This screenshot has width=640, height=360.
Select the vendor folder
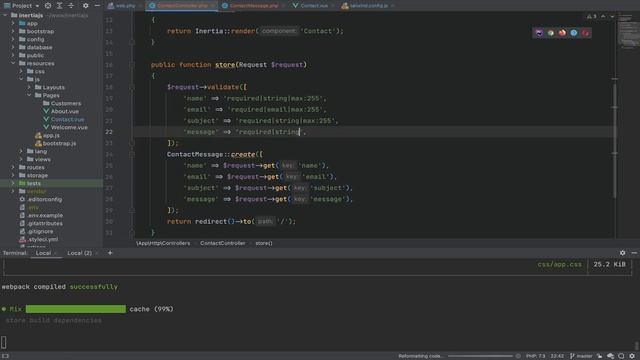33,191
